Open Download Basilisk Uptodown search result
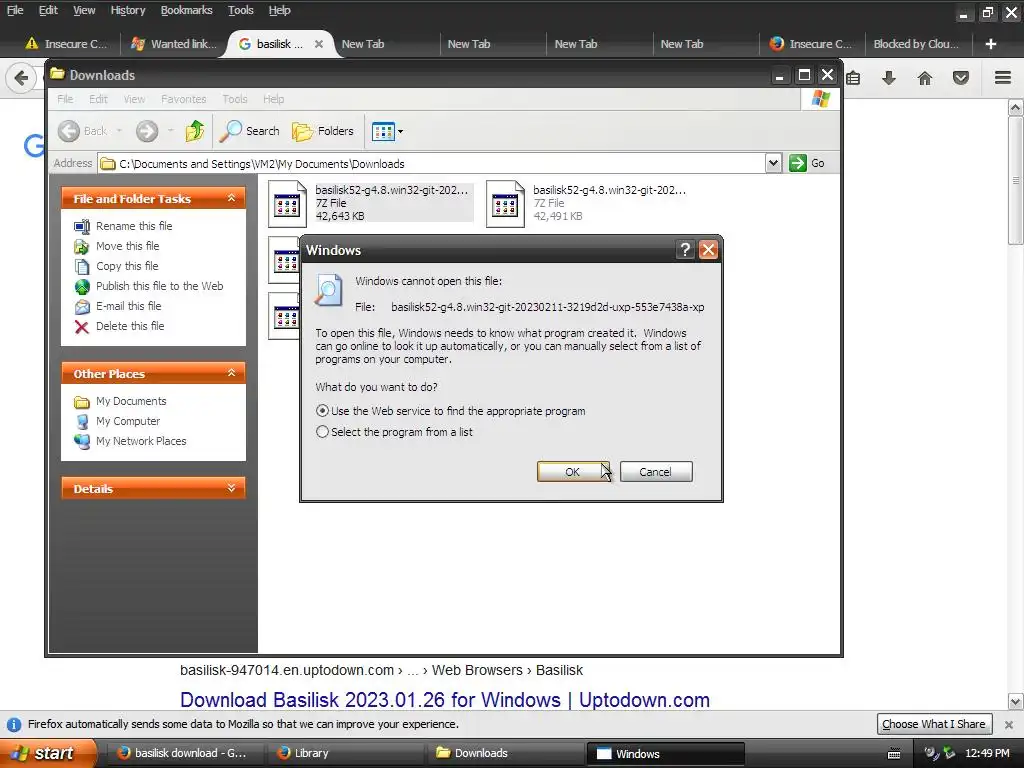 [x=445, y=699]
